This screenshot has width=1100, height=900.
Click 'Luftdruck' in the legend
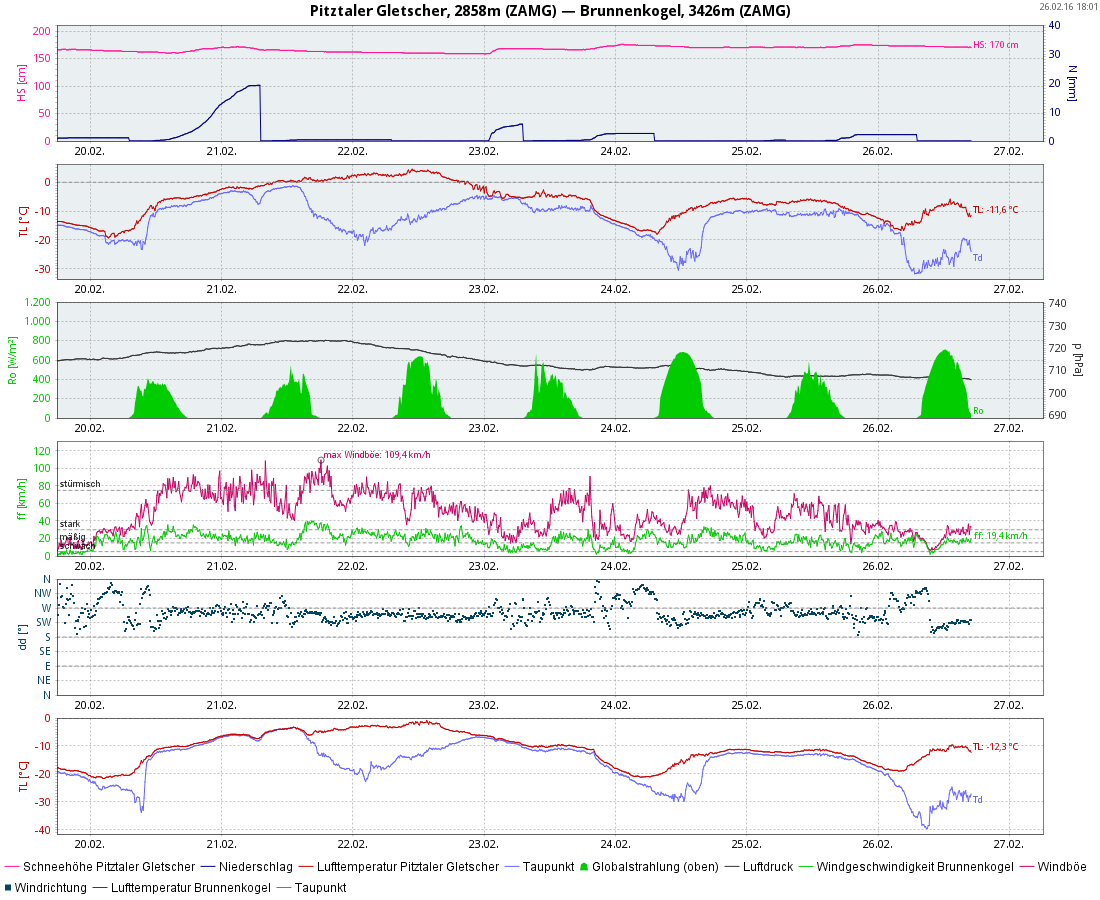coord(767,867)
